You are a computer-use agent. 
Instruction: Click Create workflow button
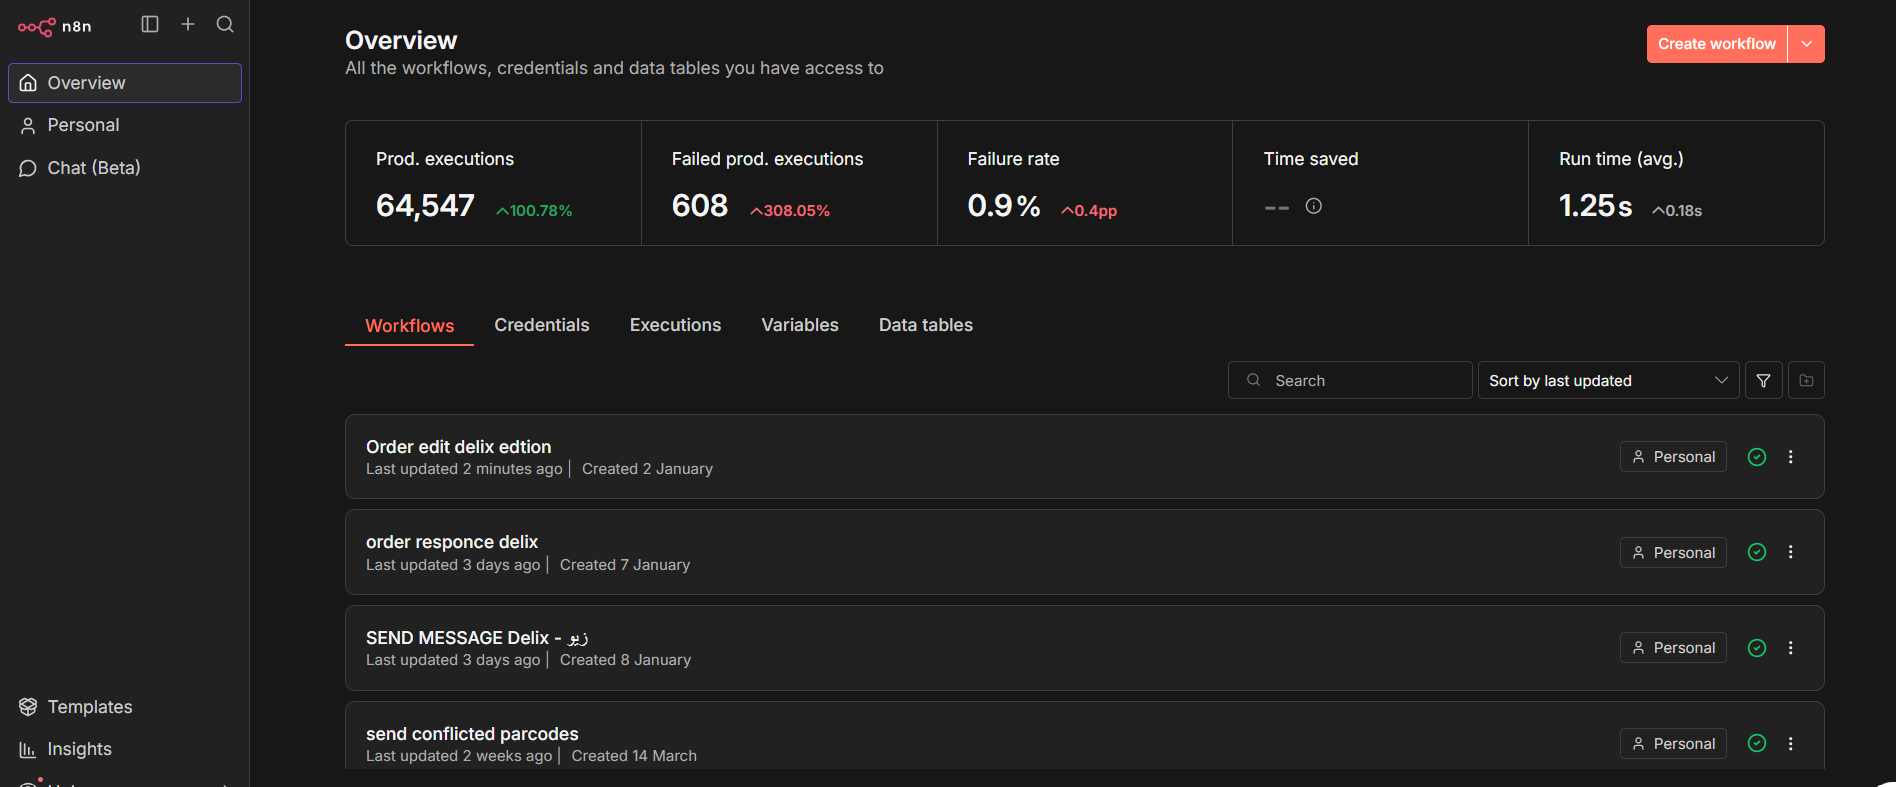coord(1716,44)
